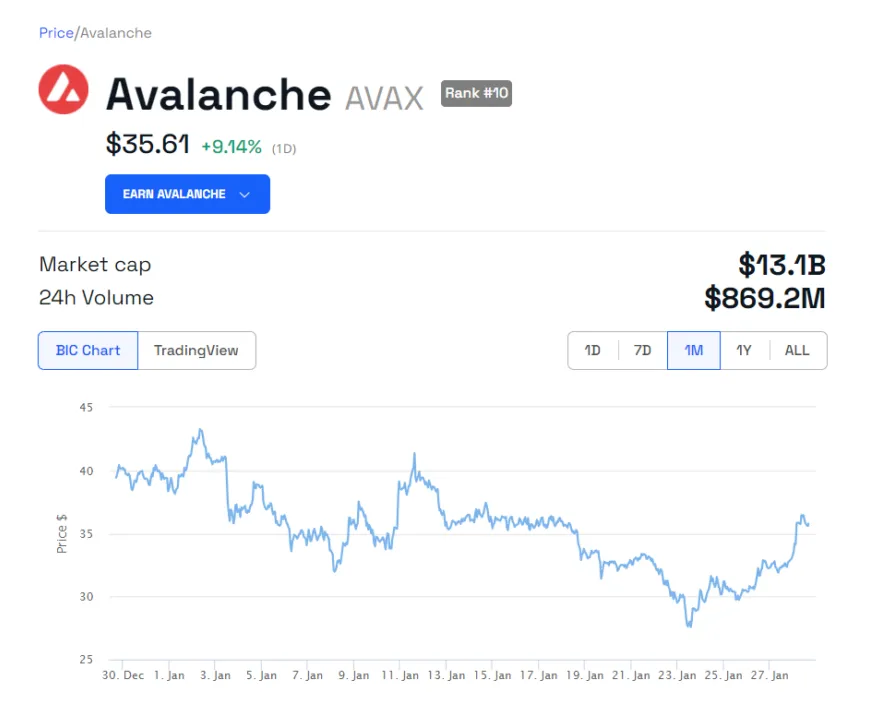Select the 7D timeframe button
Viewport: 870px width, 702px height.
(642, 350)
